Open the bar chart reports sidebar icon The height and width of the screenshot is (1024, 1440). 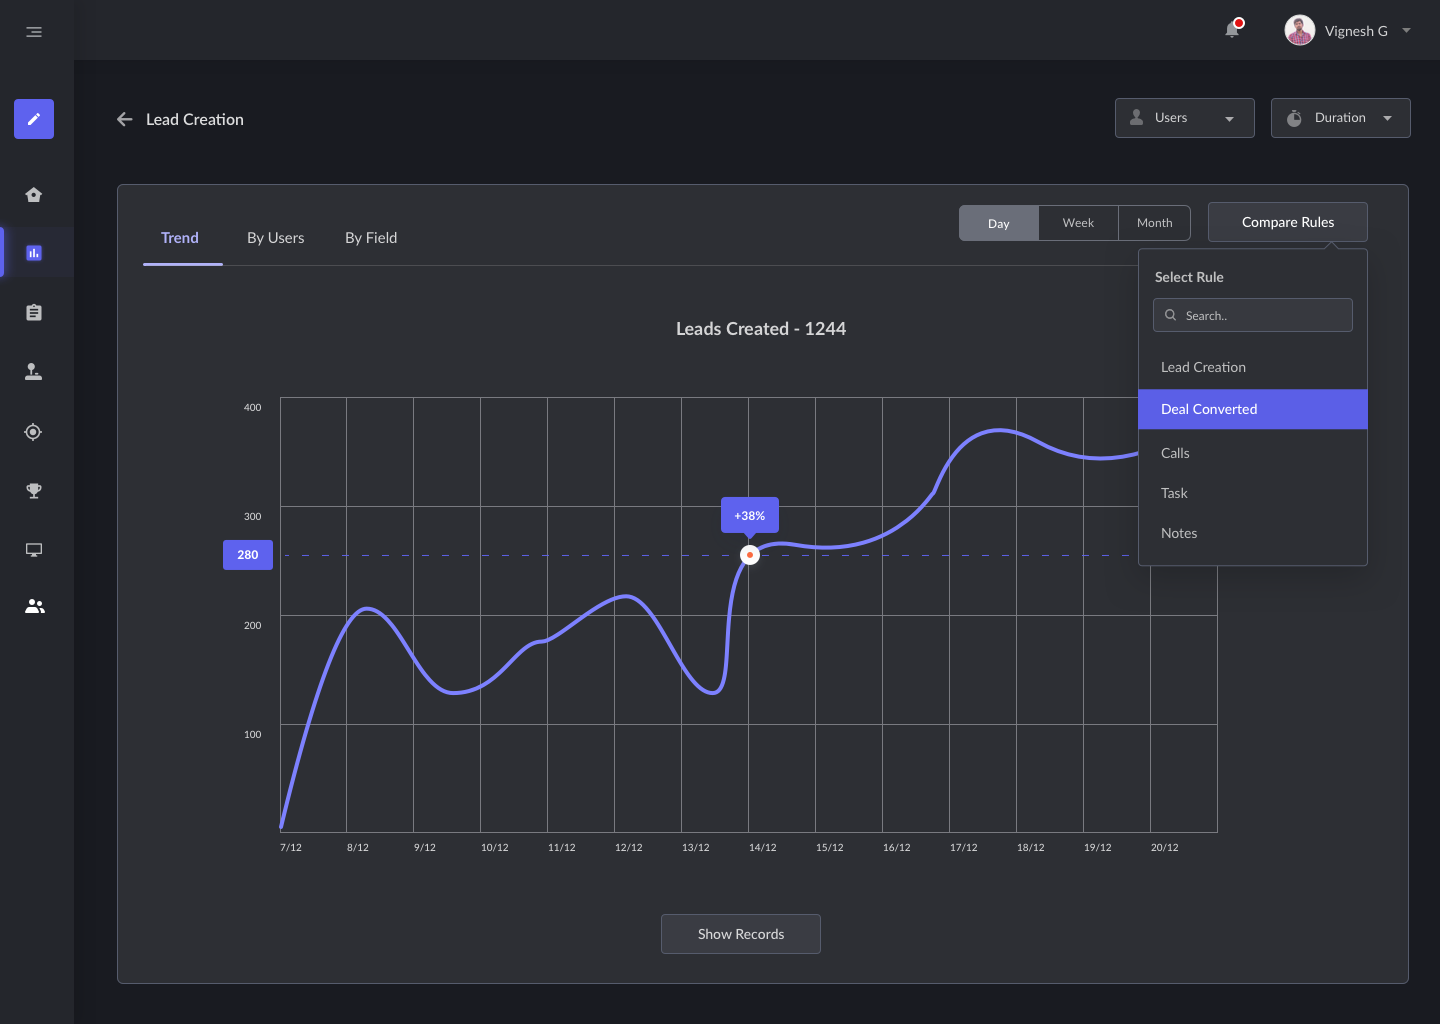click(x=34, y=253)
